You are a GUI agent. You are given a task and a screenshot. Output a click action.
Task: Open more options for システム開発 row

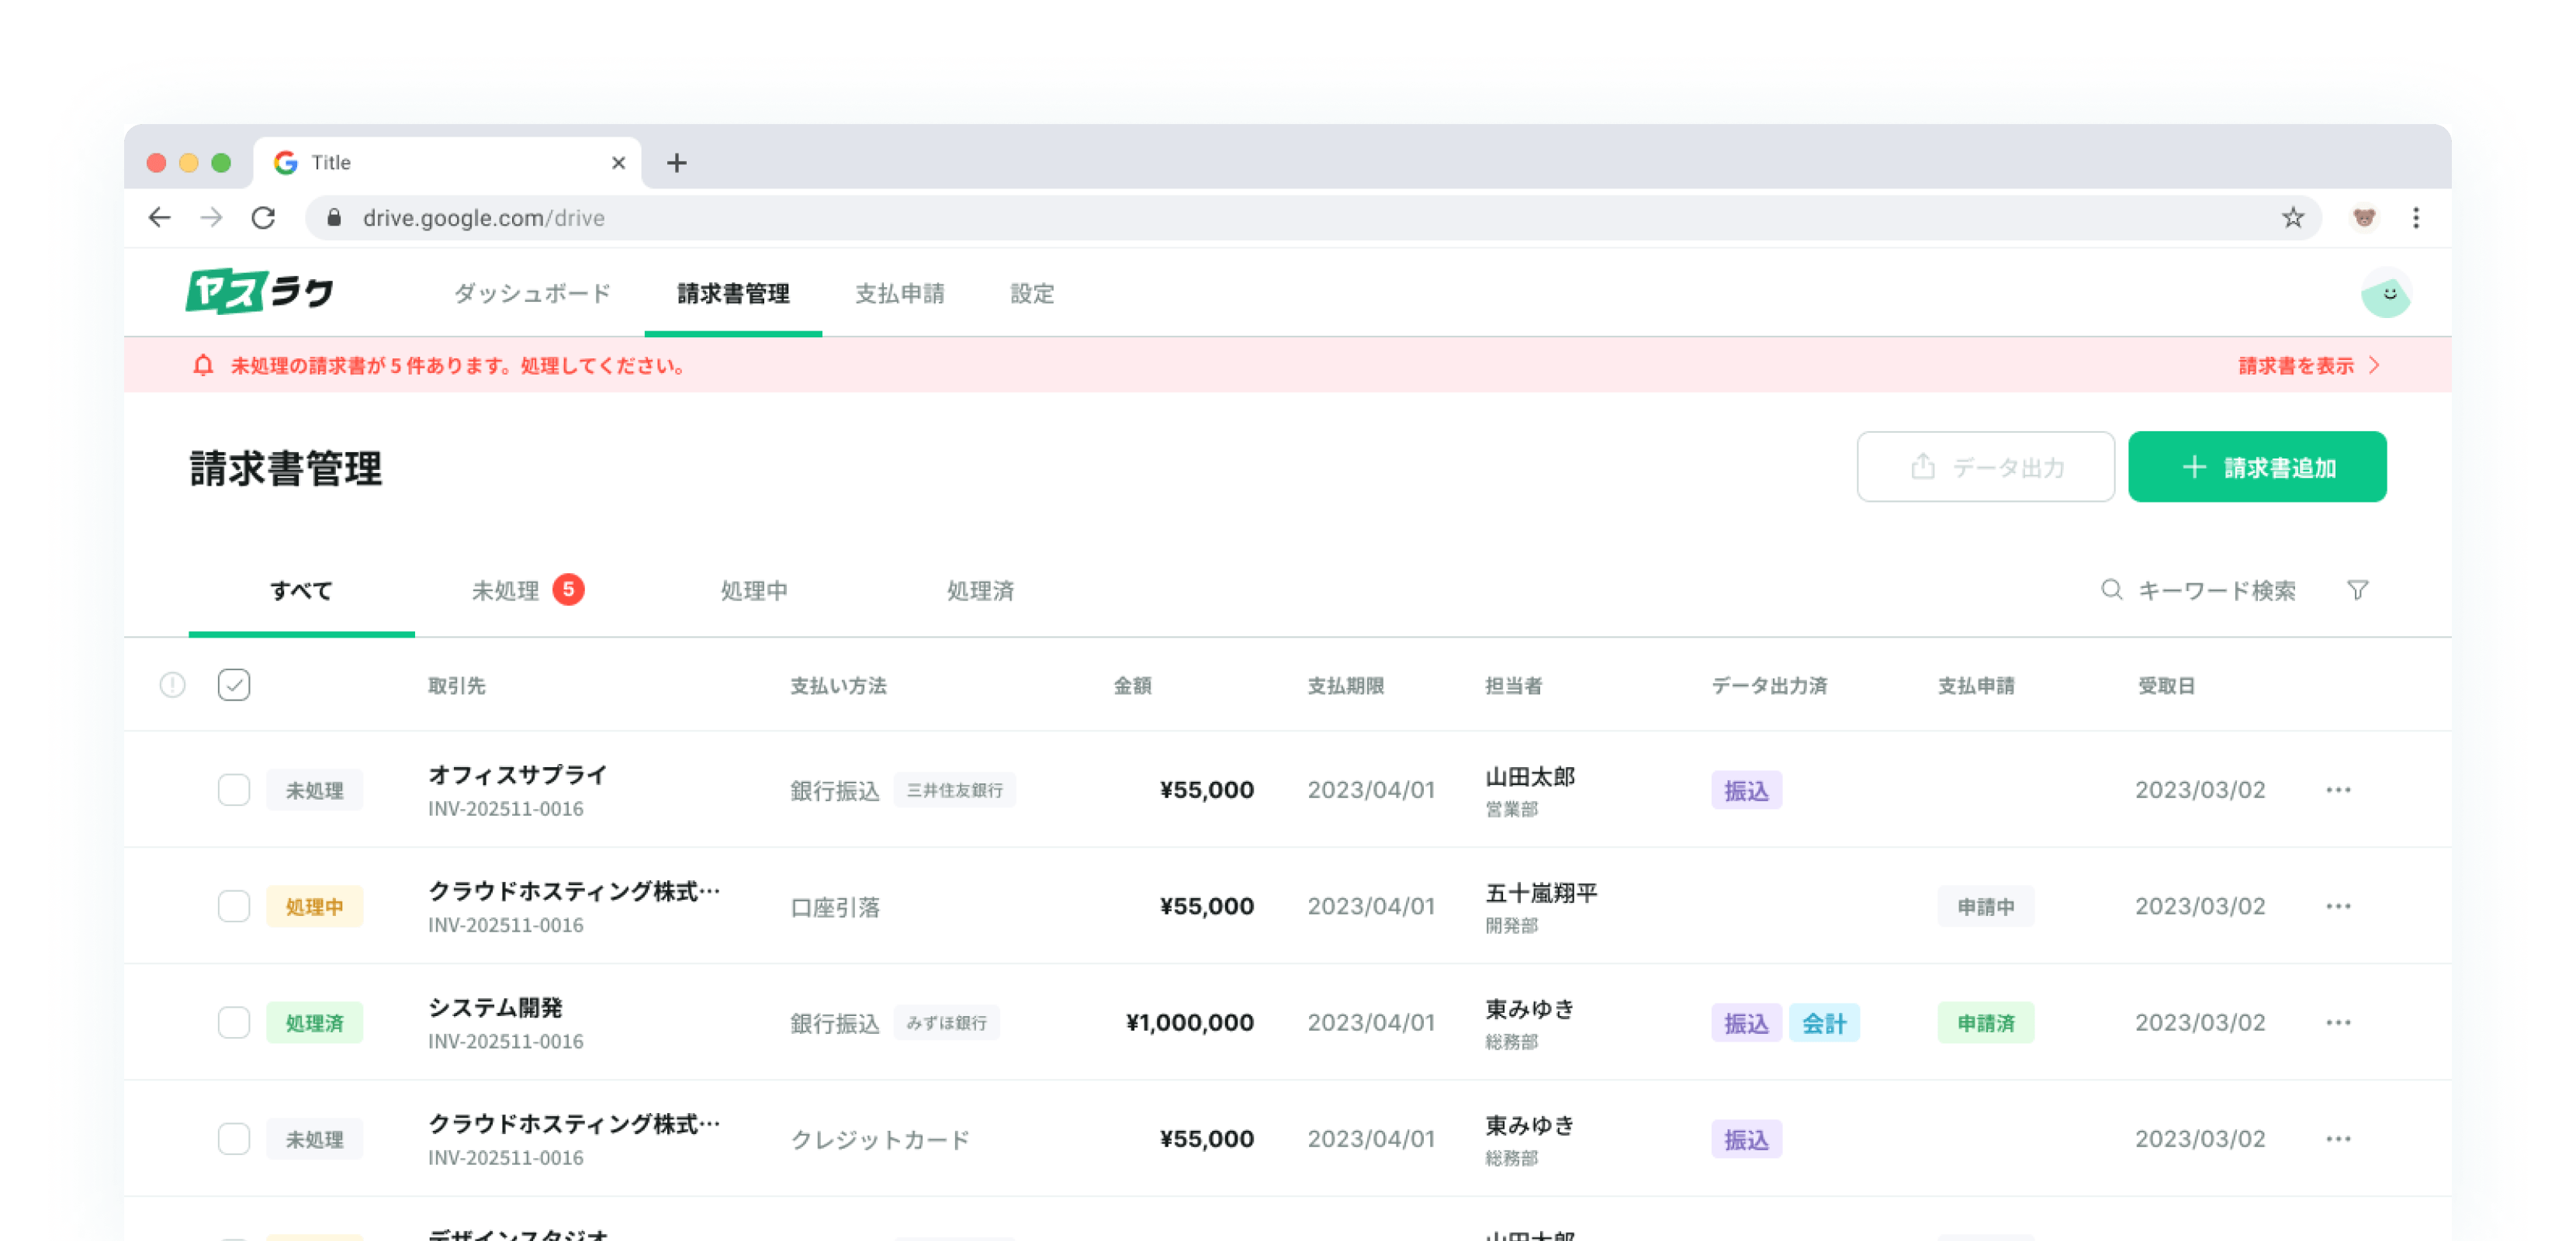(2338, 1022)
